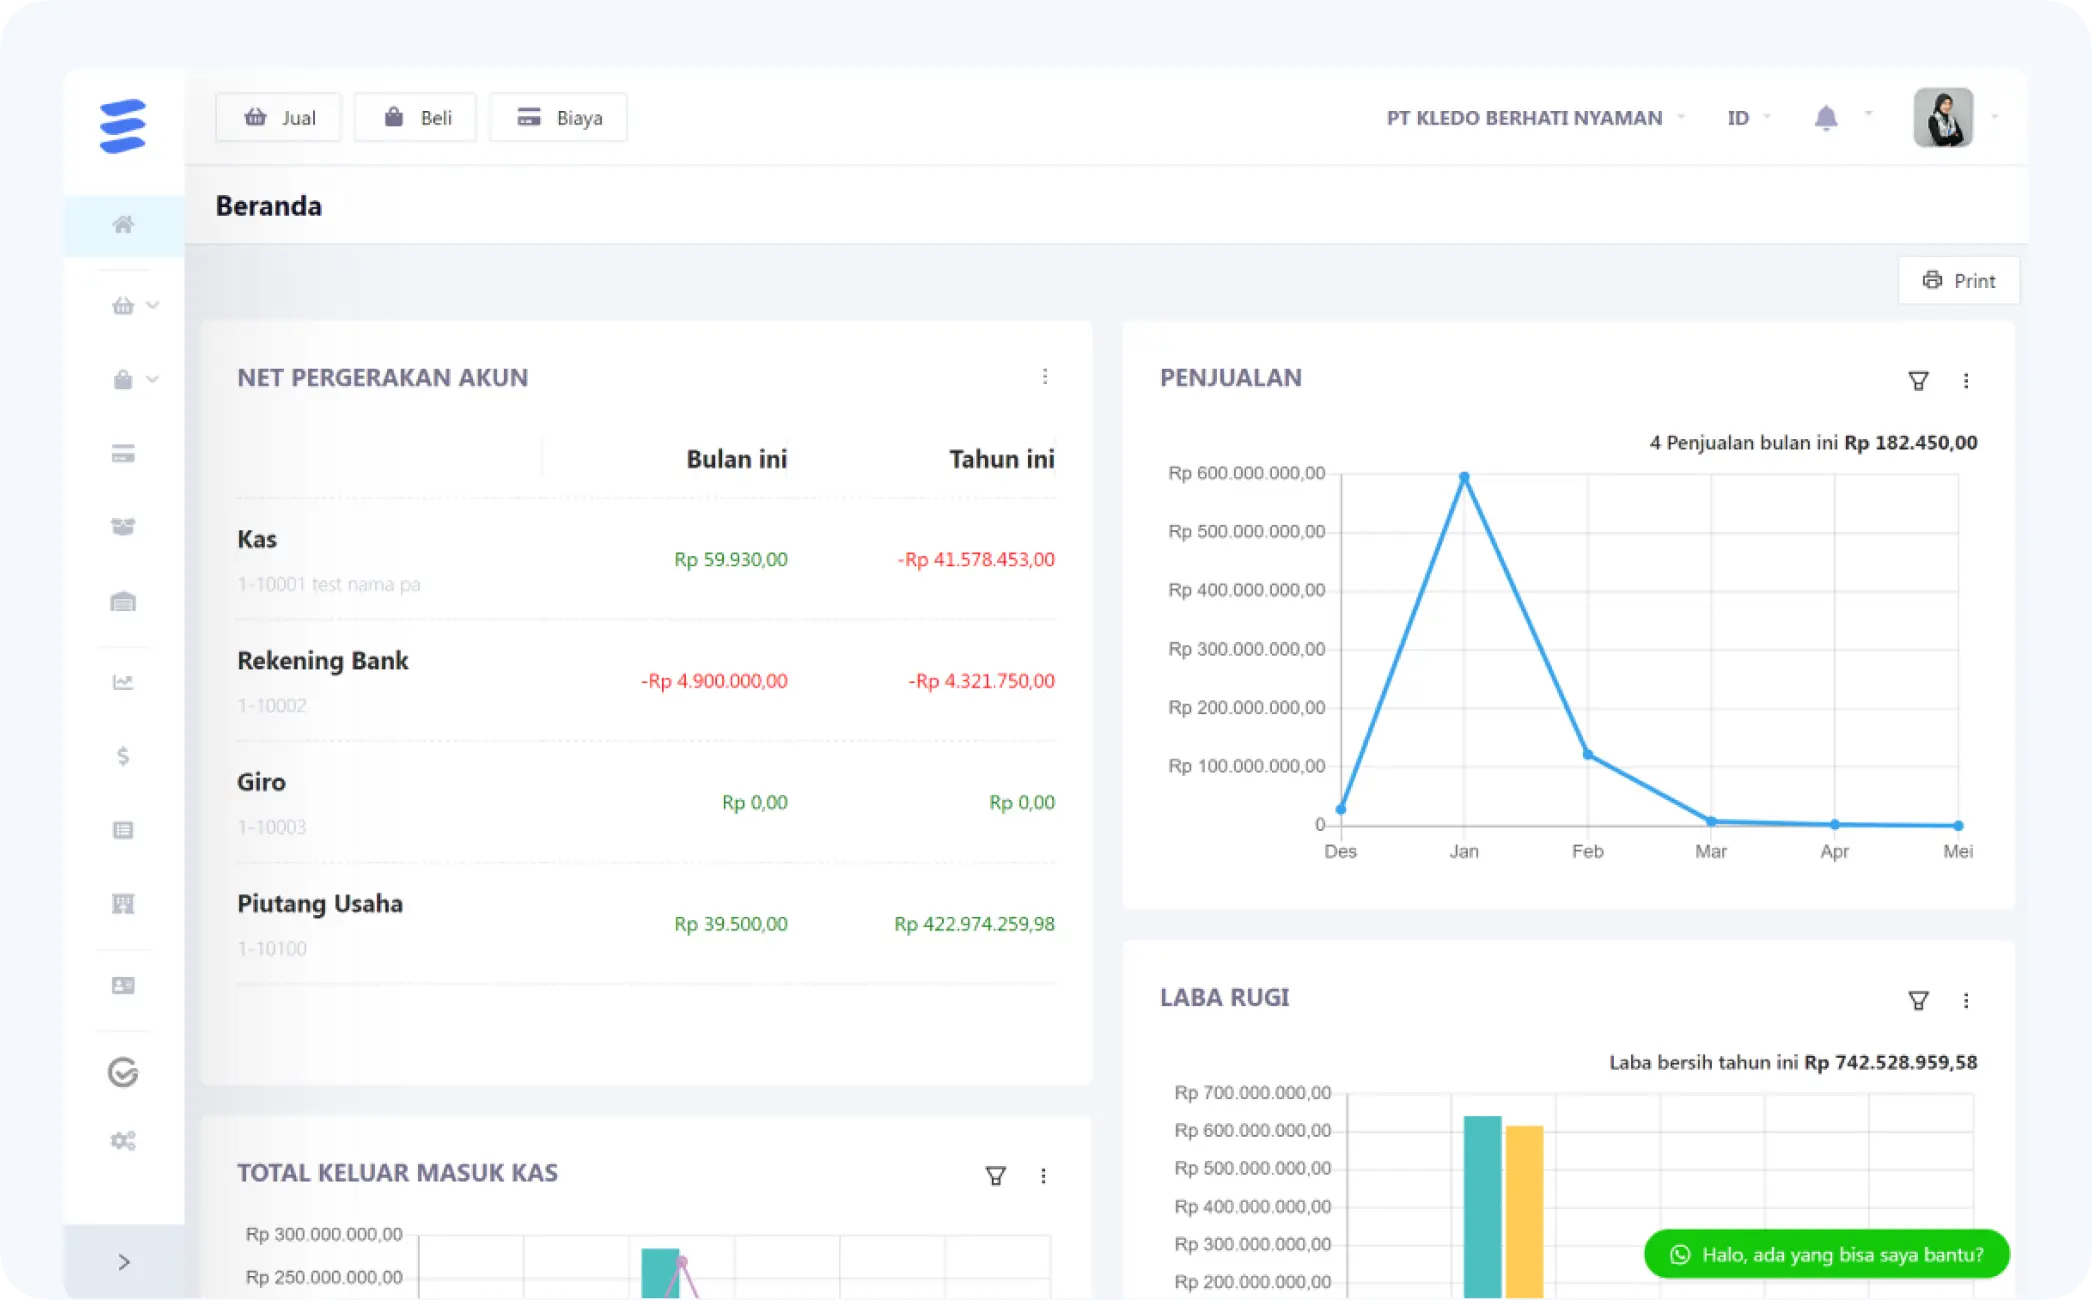Open the fixed assets building sidebar icon
2092x1300 pixels.
click(x=123, y=904)
